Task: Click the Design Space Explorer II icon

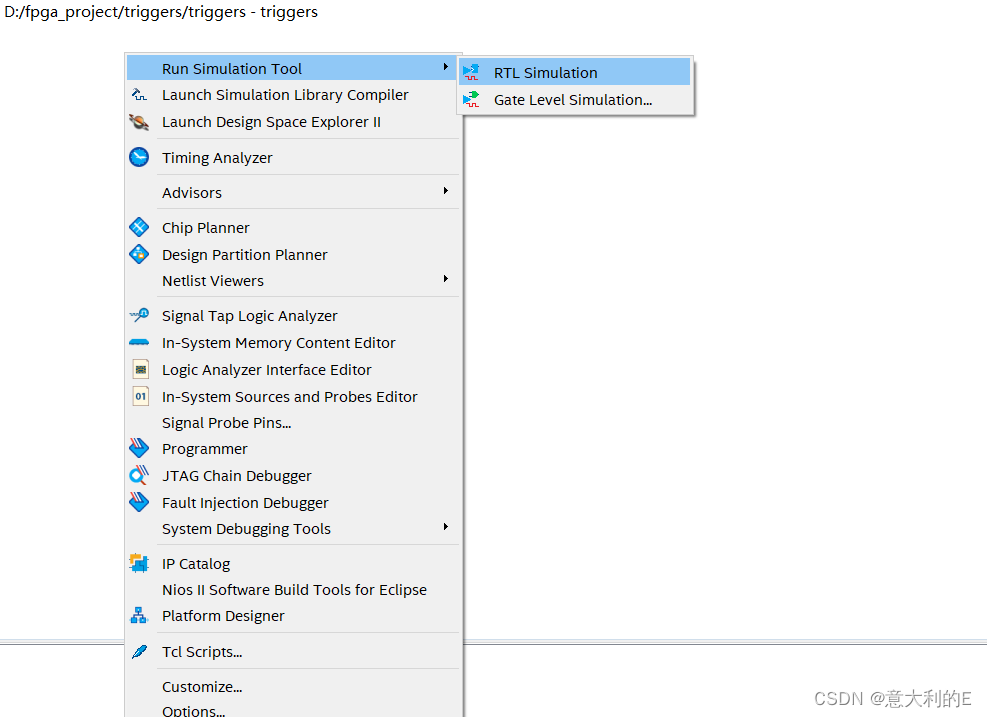Action: (x=139, y=122)
